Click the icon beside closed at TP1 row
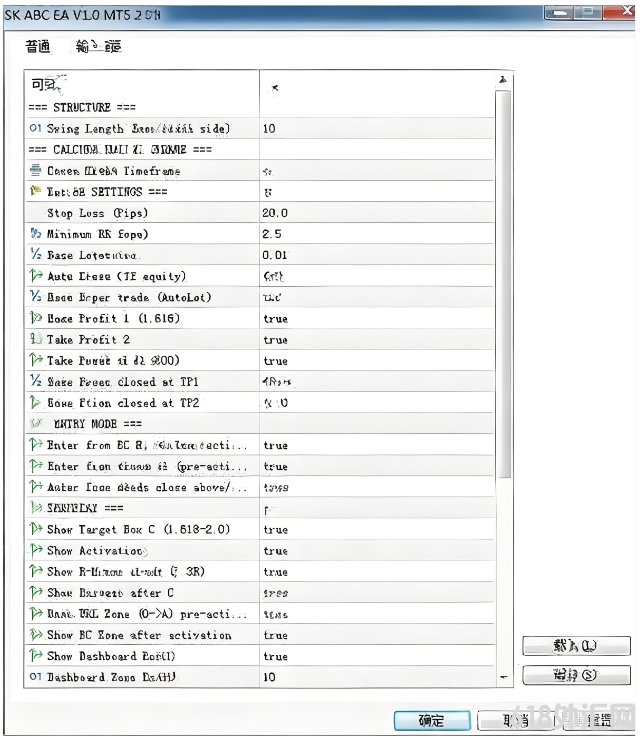Image resolution: width=643 pixels, height=741 pixels. coord(35,381)
